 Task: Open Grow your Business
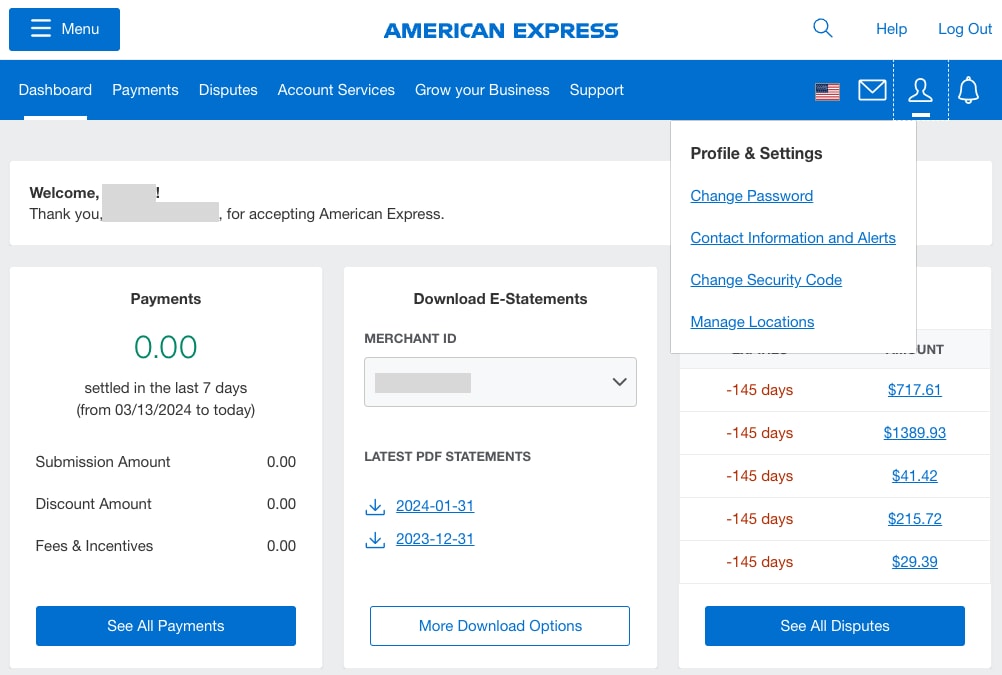tap(482, 90)
